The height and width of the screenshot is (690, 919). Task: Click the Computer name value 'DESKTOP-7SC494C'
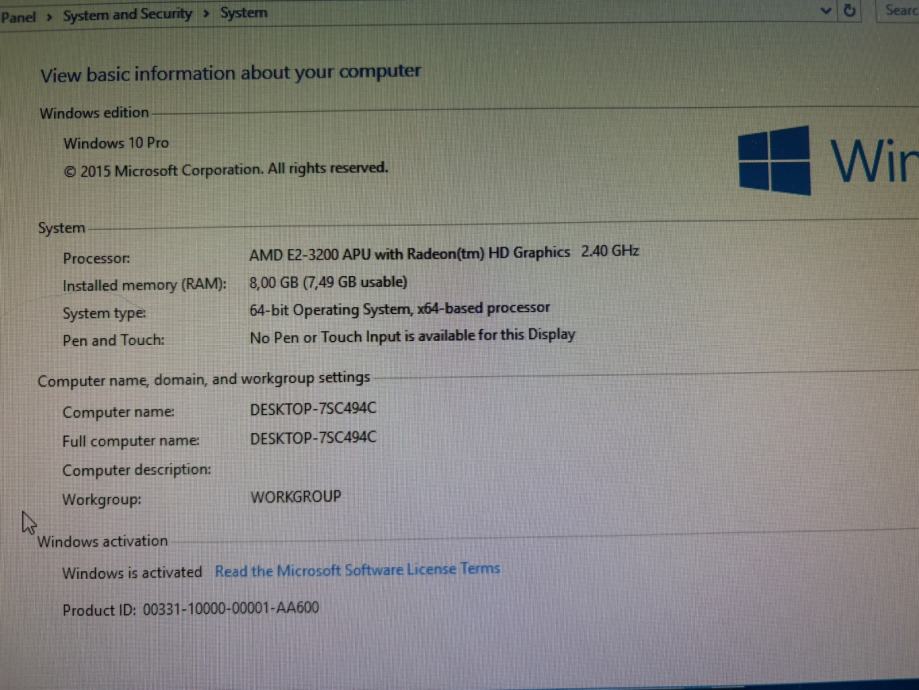[313, 409]
